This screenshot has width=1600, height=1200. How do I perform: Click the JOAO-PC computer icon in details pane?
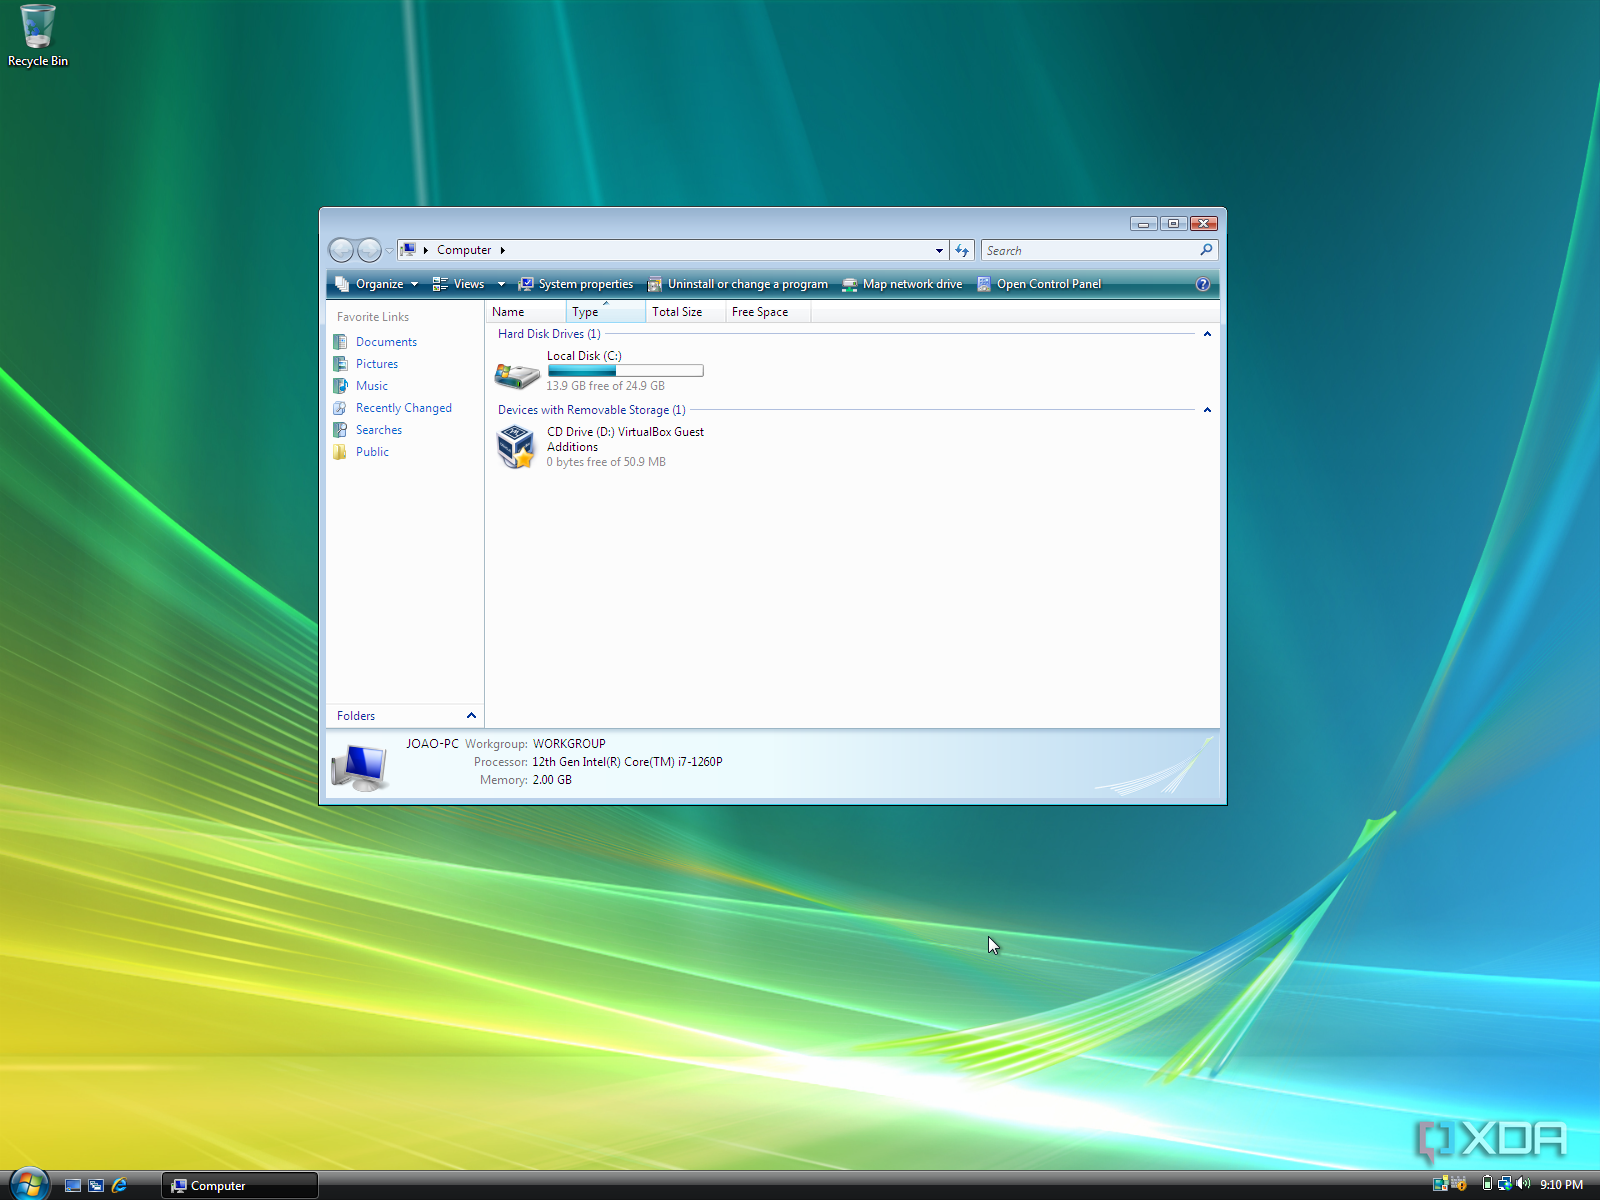pyautogui.click(x=359, y=767)
